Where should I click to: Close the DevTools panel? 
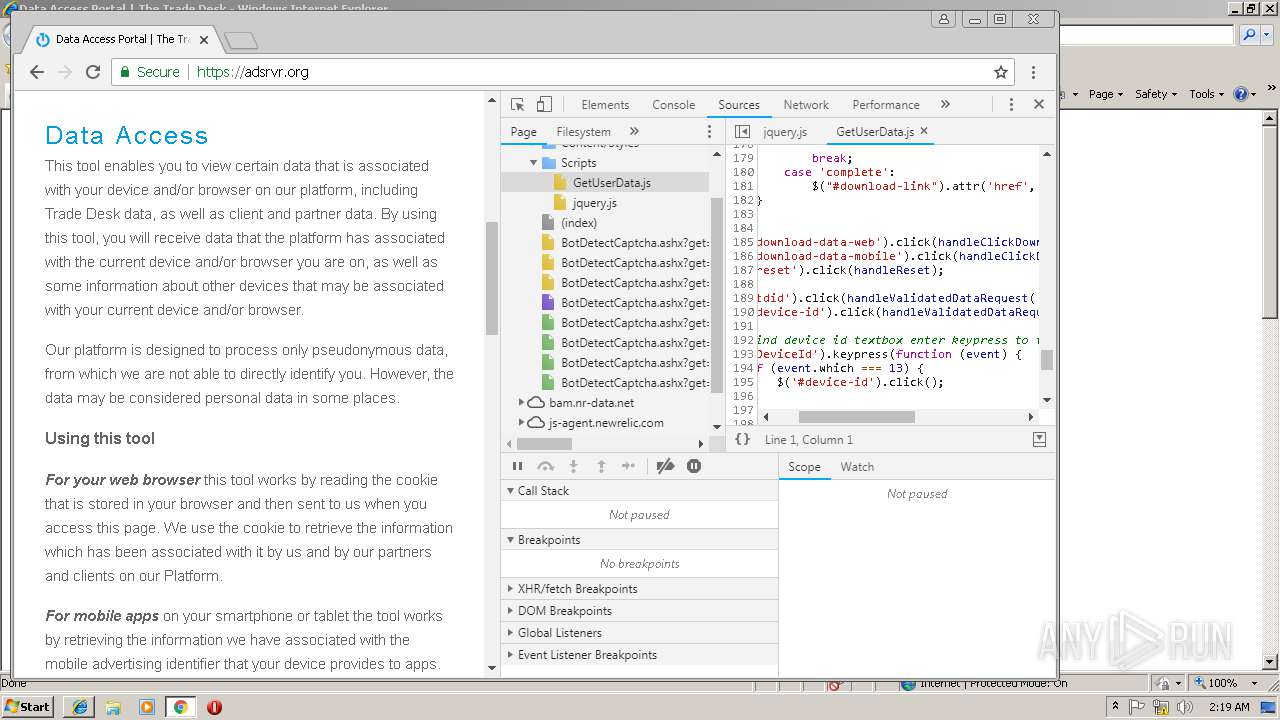[1039, 104]
